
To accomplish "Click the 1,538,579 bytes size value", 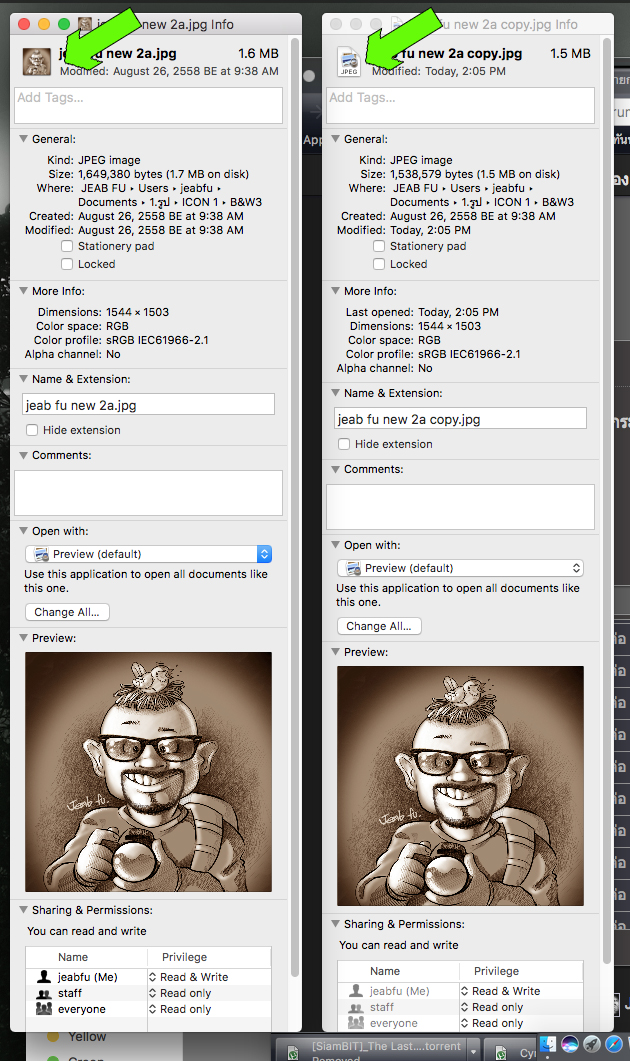I will 474,175.
